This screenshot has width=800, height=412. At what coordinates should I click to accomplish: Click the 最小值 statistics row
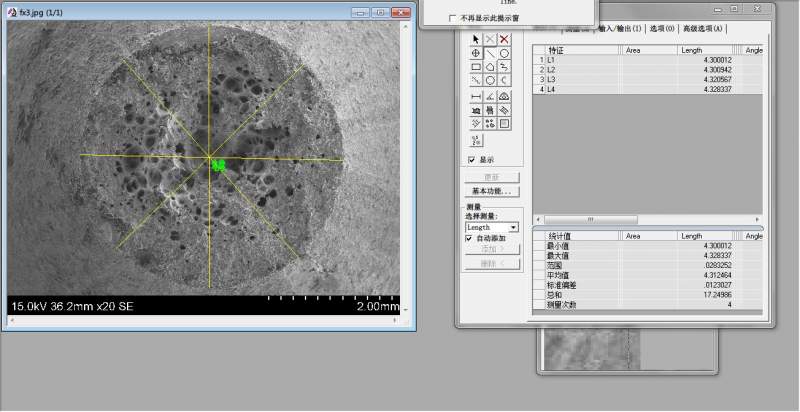coord(648,246)
